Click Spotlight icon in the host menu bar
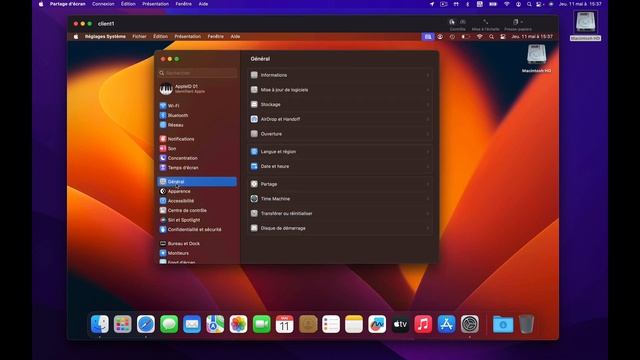This screenshot has height=360, width=640. [x=529, y=4]
